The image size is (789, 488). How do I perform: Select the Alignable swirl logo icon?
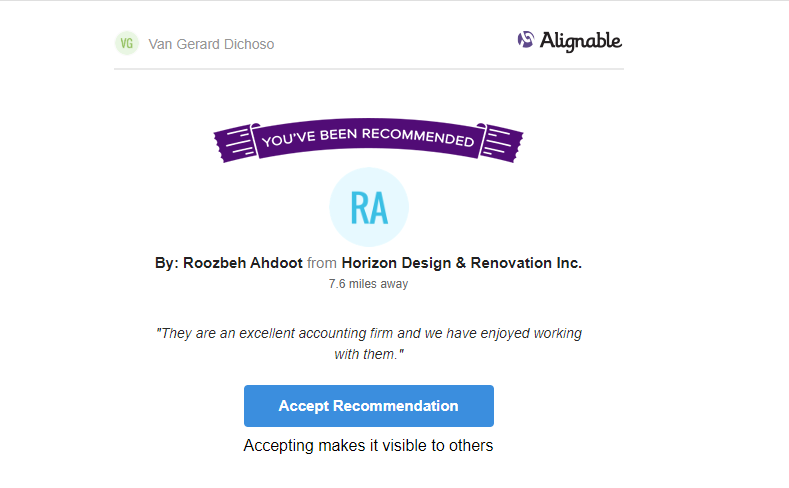[526, 39]
